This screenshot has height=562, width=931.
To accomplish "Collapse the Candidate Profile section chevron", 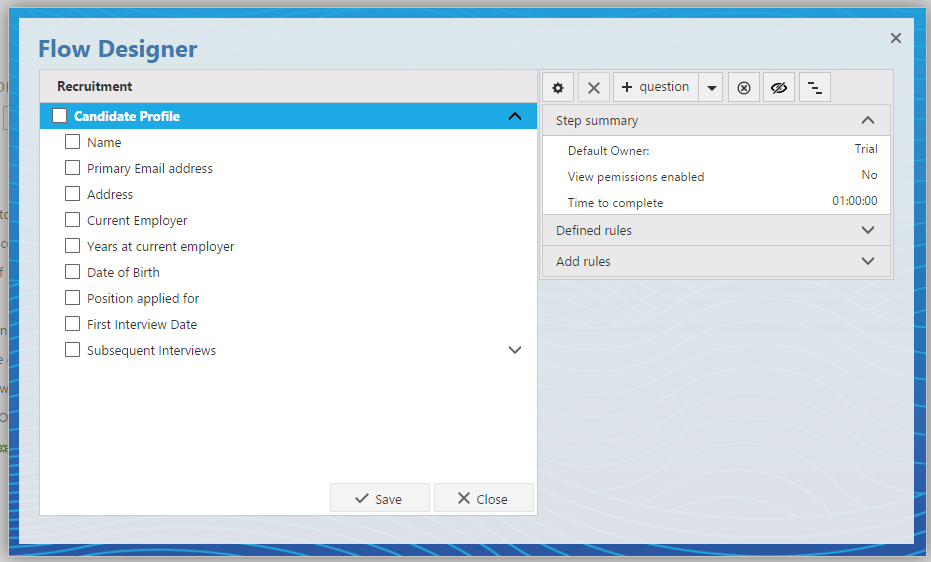I will tap(515, 116).
